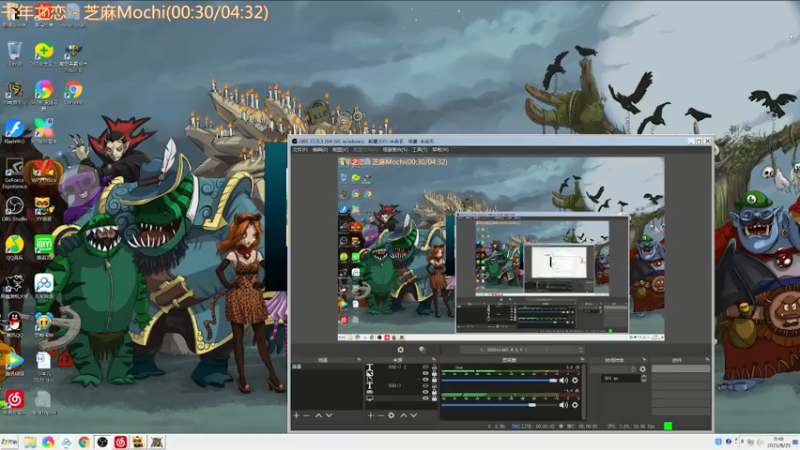
Task: Mute the second audio mixer channel
Action: [563, 405]
